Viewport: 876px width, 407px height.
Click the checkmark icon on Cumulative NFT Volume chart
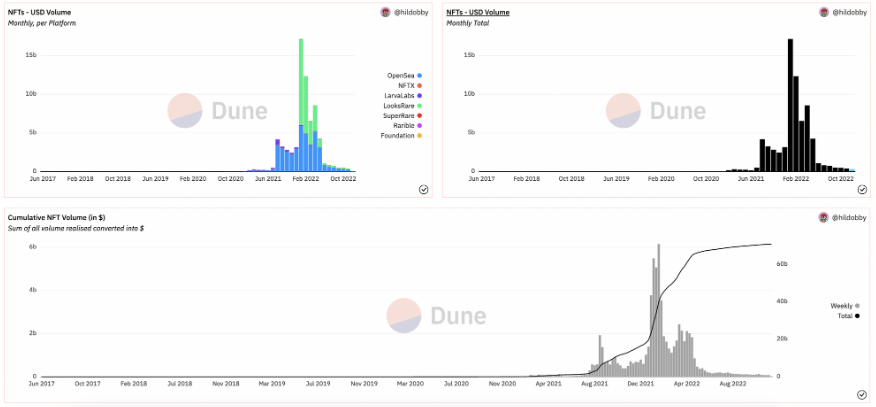coord(862,395)
